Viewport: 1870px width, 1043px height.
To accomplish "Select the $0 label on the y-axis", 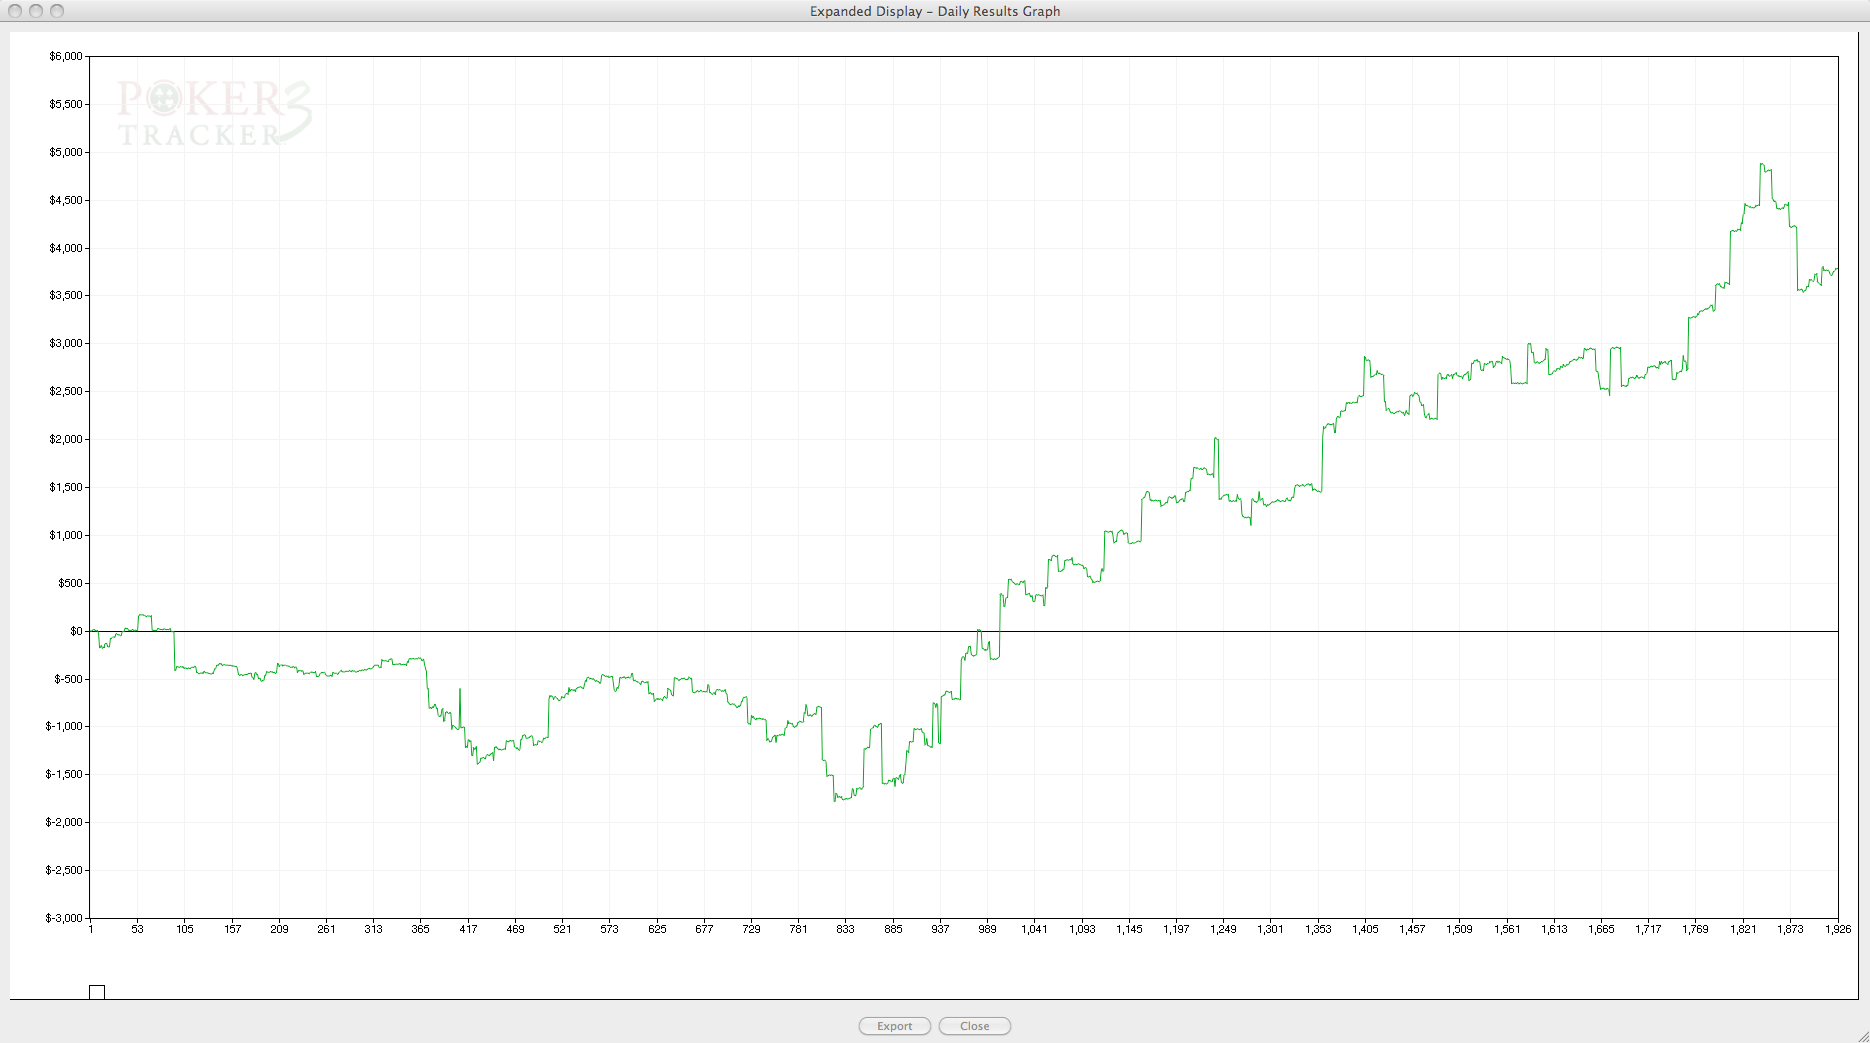I will click(x=76, y=631).
